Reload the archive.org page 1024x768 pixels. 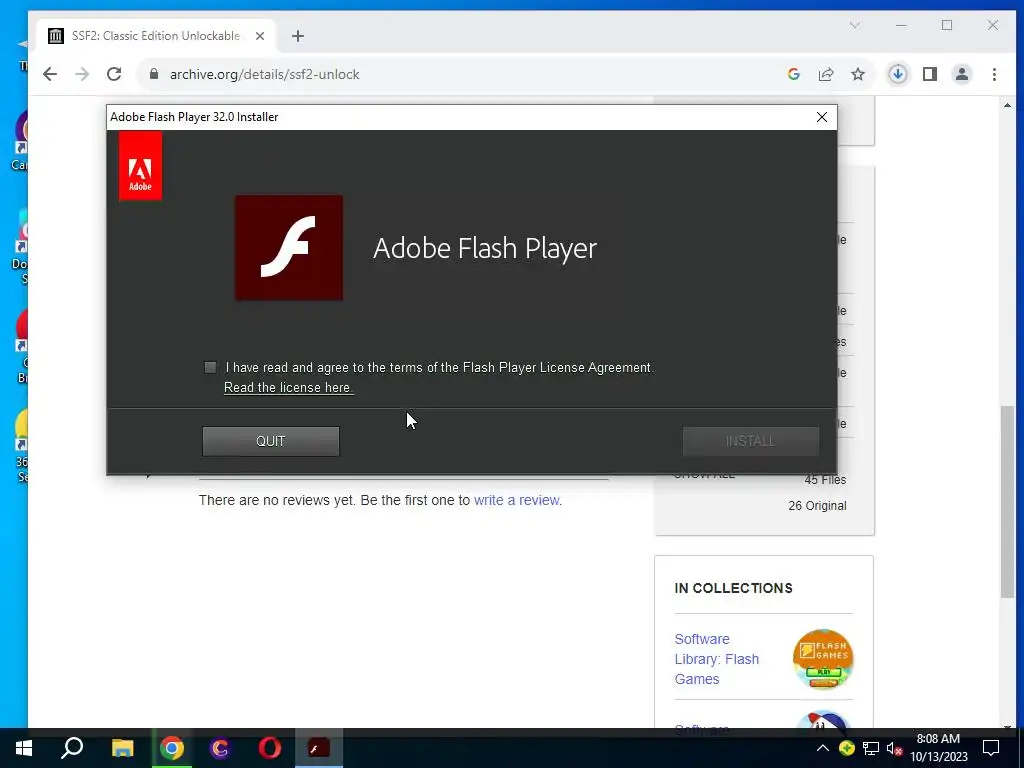pyautogui.click(x=114, y=74)
